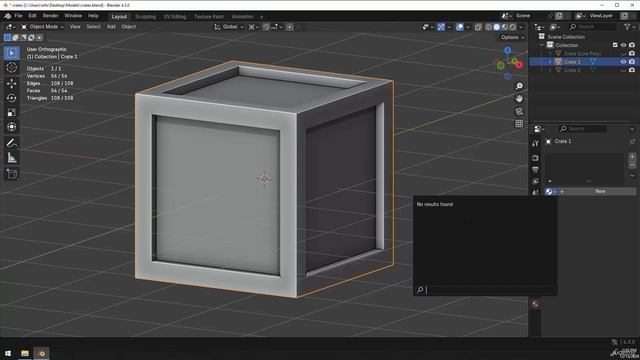
Task: Switch to Solid shading
Action: tap(497, 27)
